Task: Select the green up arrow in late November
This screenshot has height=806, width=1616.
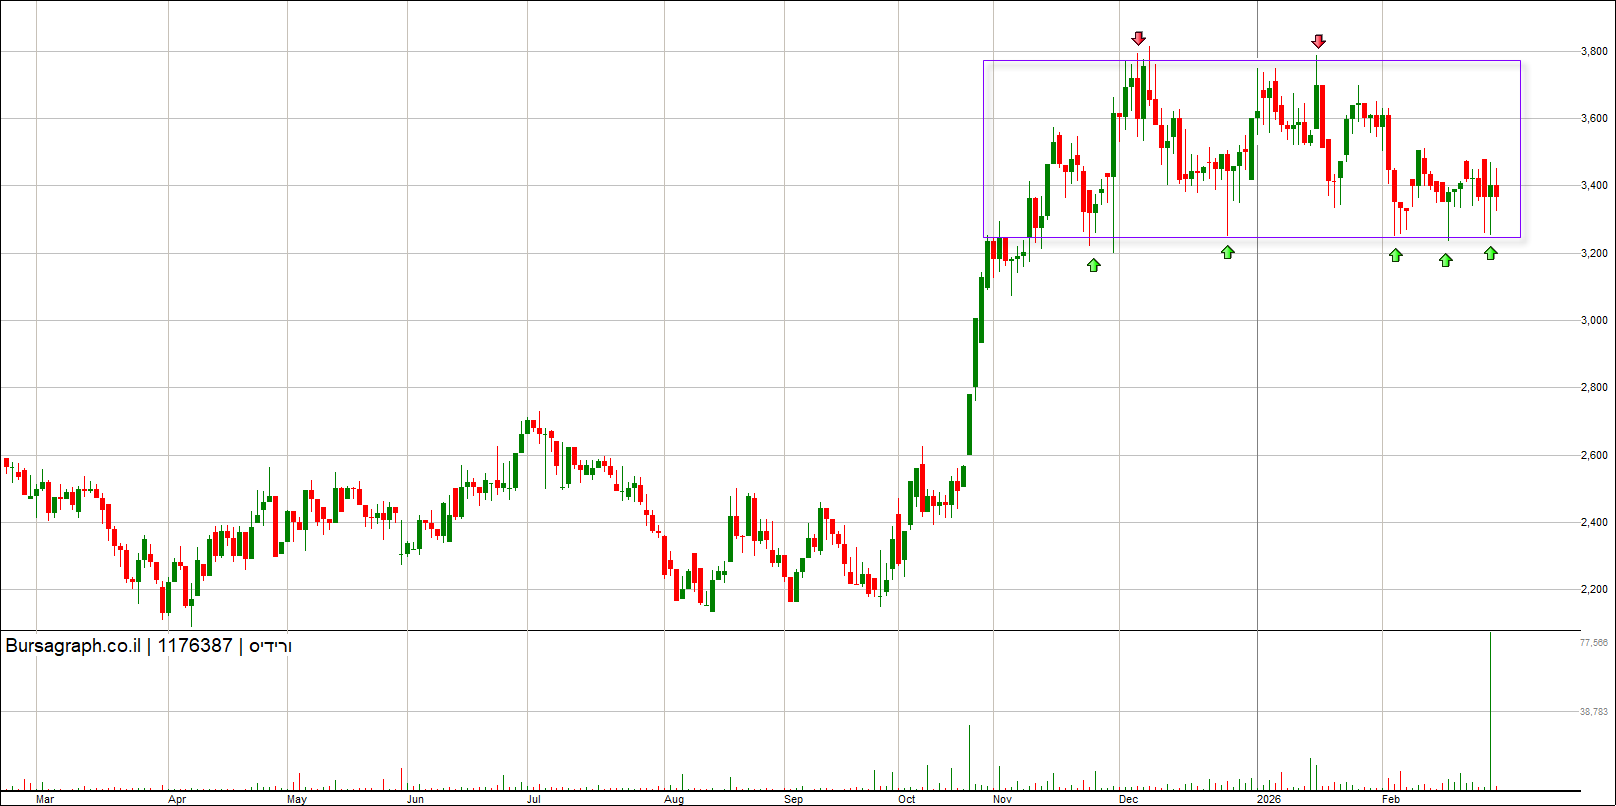Action: pyautogui.click(x=1093, y=265)
